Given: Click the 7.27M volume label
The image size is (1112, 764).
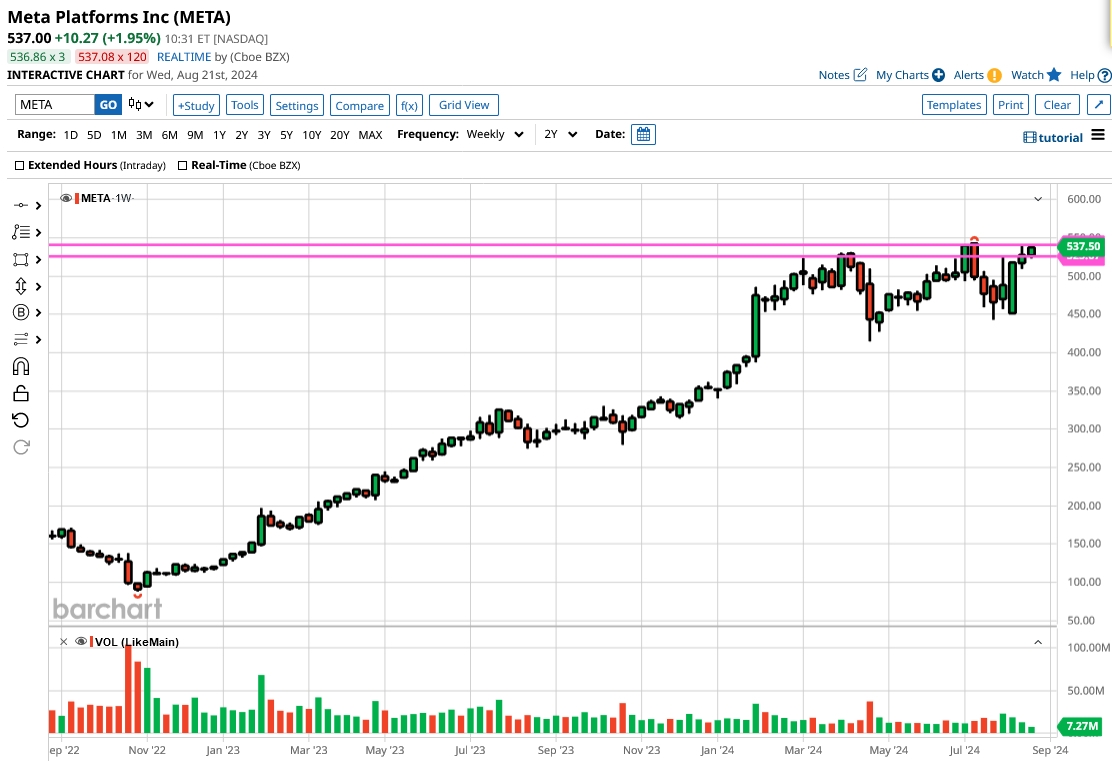Looking at the screenshot, I should [1082, 726].
